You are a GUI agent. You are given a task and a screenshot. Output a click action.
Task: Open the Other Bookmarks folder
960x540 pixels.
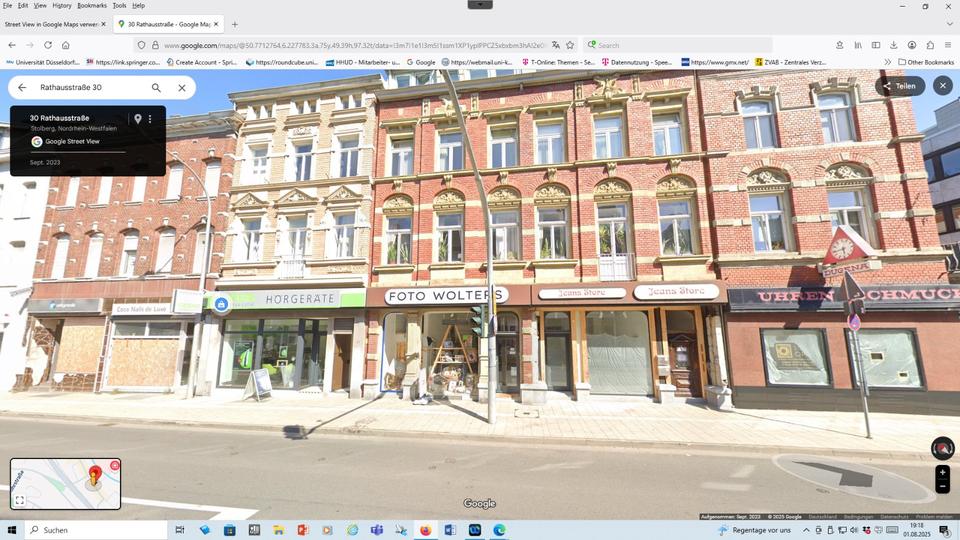(x=926, y=62)
